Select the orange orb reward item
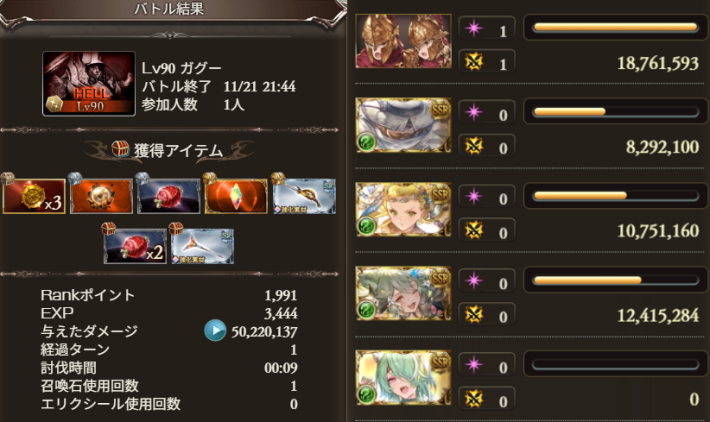The height and width of the screenshot is (422, 710). [101, 196]
